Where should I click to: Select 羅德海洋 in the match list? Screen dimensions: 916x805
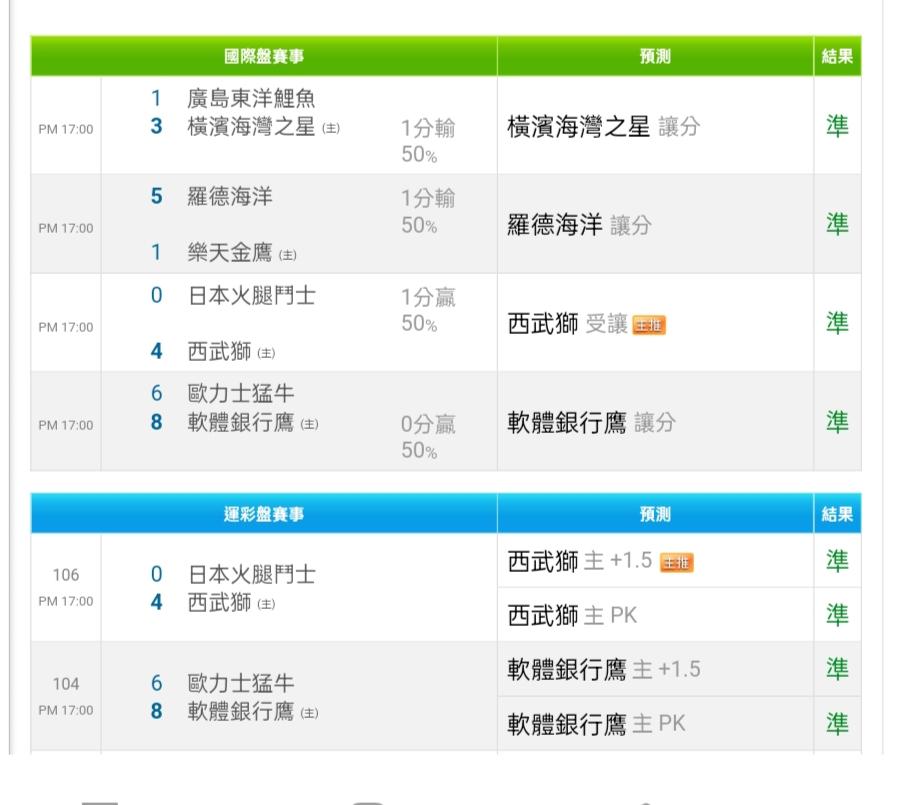(230, 196)
